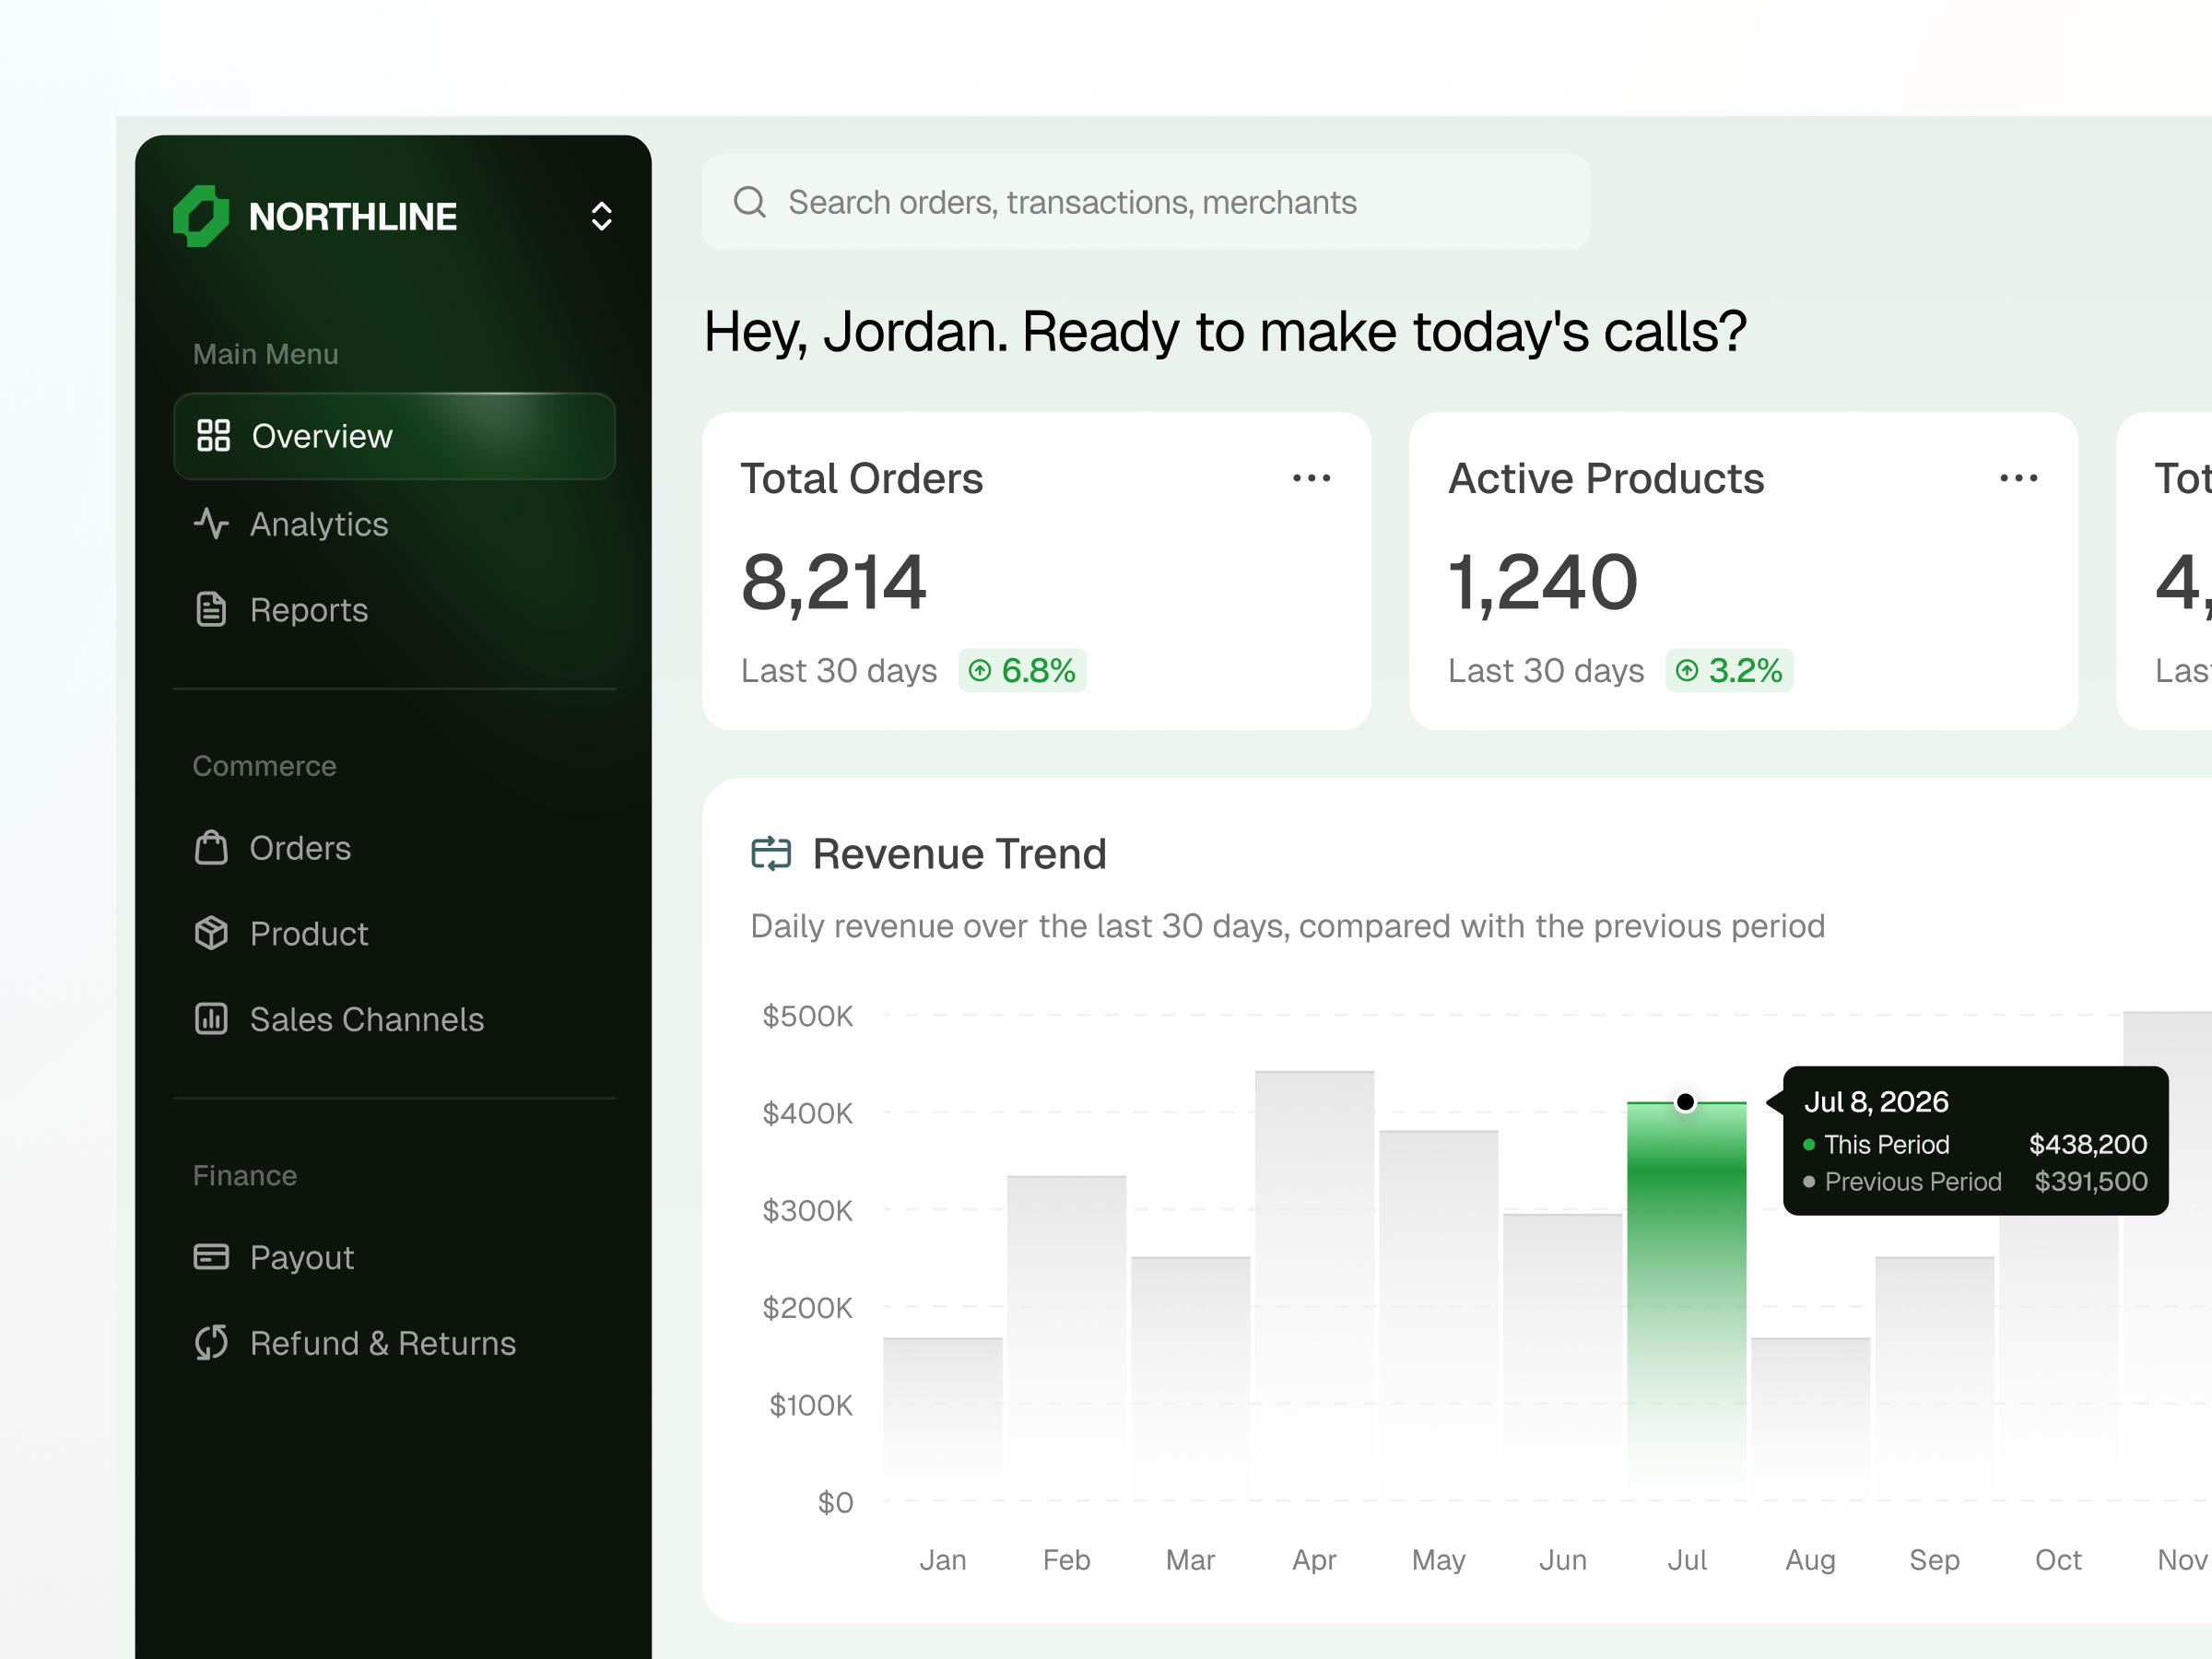
Task: Click the Jul bar data point marker
Action: coord(1686,1102)
